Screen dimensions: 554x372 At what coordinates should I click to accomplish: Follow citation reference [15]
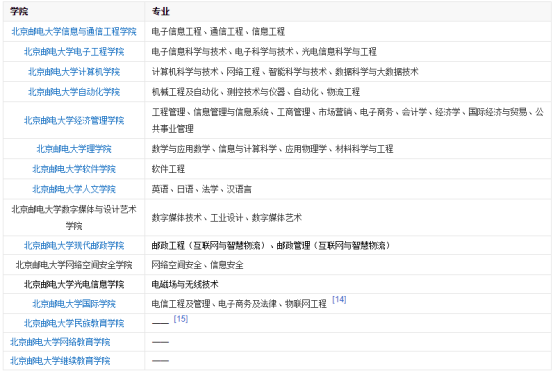(181, 319)
